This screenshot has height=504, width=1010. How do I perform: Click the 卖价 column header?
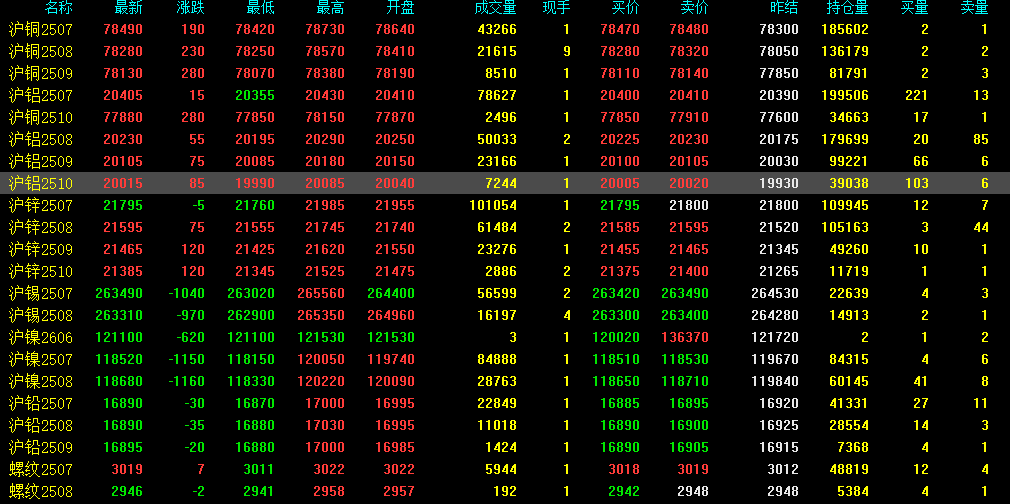pyautogui.click(x=694, y=8)
